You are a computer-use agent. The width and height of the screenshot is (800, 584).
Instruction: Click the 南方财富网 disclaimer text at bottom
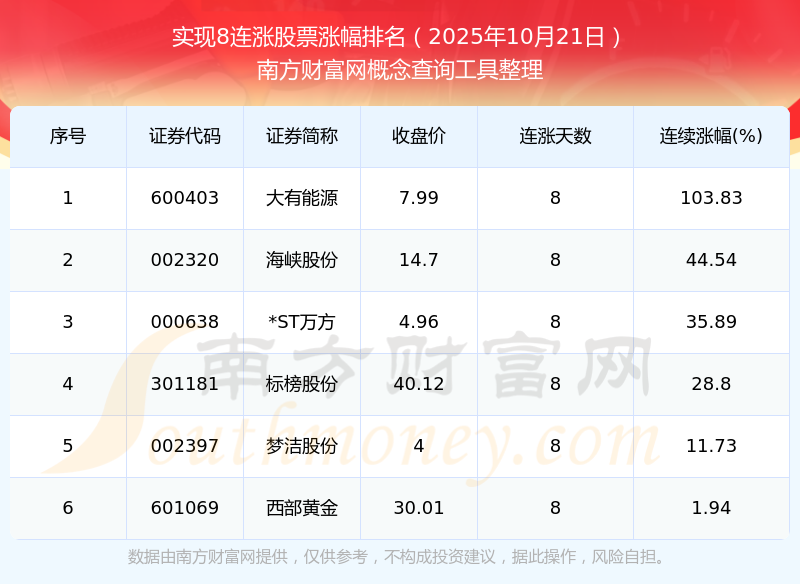pyautogui.click(x=399, y=557)
